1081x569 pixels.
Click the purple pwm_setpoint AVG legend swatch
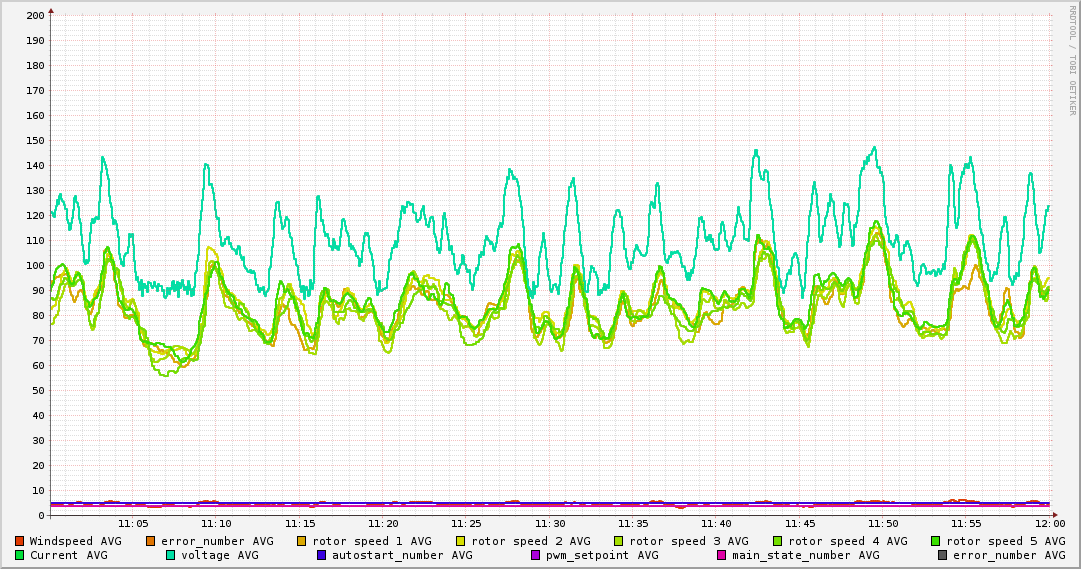[x=536, y=555]
